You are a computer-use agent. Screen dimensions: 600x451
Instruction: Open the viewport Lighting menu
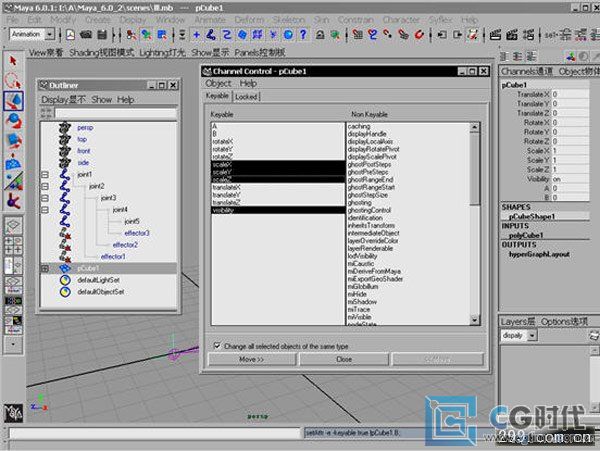(162, 52)
